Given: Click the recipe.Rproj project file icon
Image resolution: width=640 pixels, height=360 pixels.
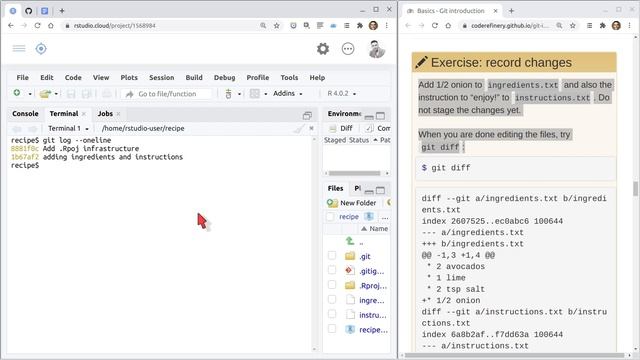Looking at the screenshot, I should coord(350,329).
